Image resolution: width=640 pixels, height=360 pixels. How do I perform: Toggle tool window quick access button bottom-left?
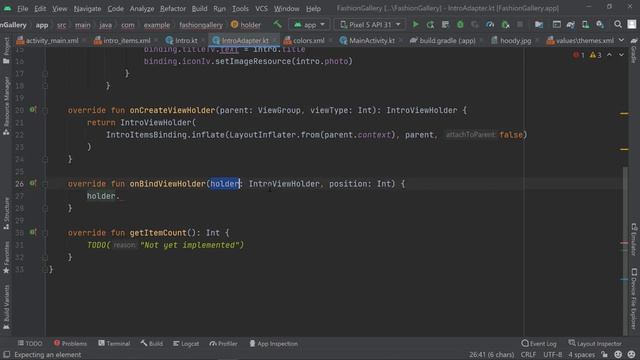[7, 355]
